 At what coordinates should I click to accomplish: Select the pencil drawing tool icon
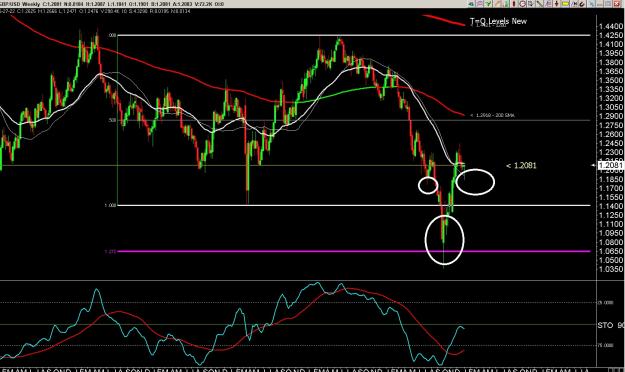click(497, 4)
